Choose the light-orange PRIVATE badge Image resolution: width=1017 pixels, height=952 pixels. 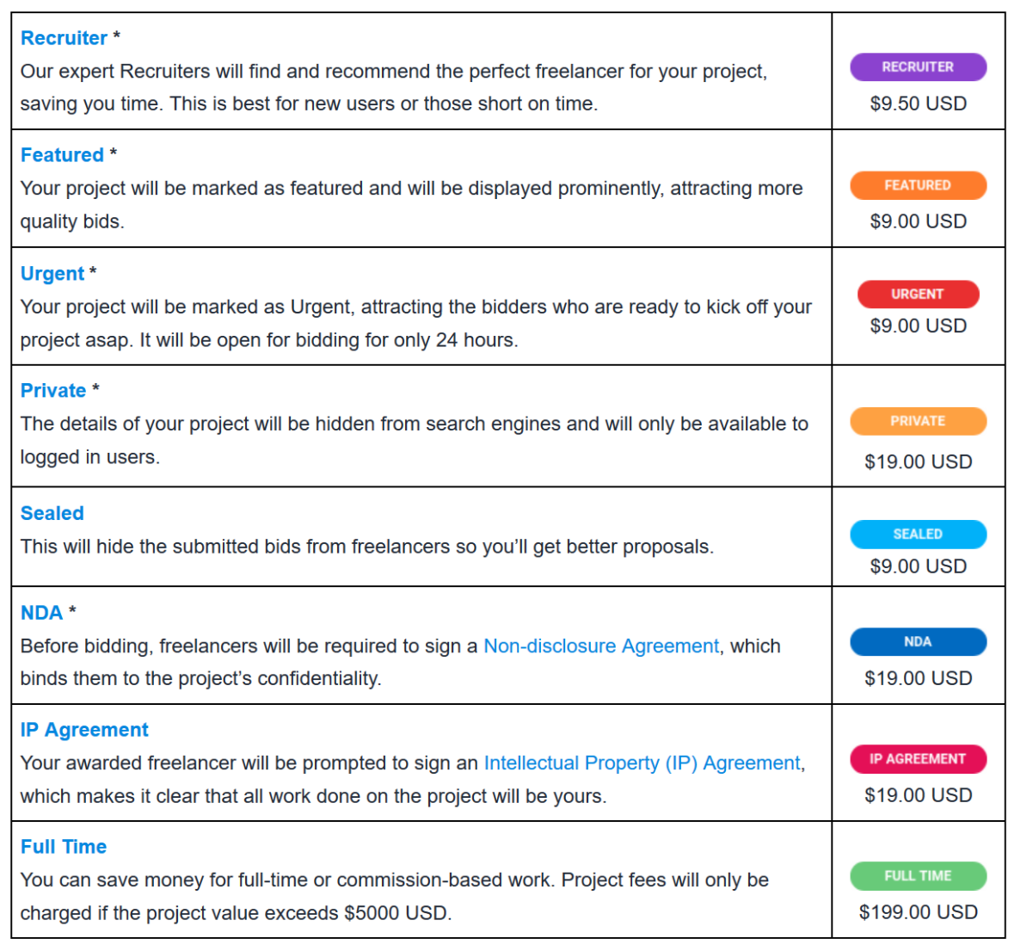point(917,421)
